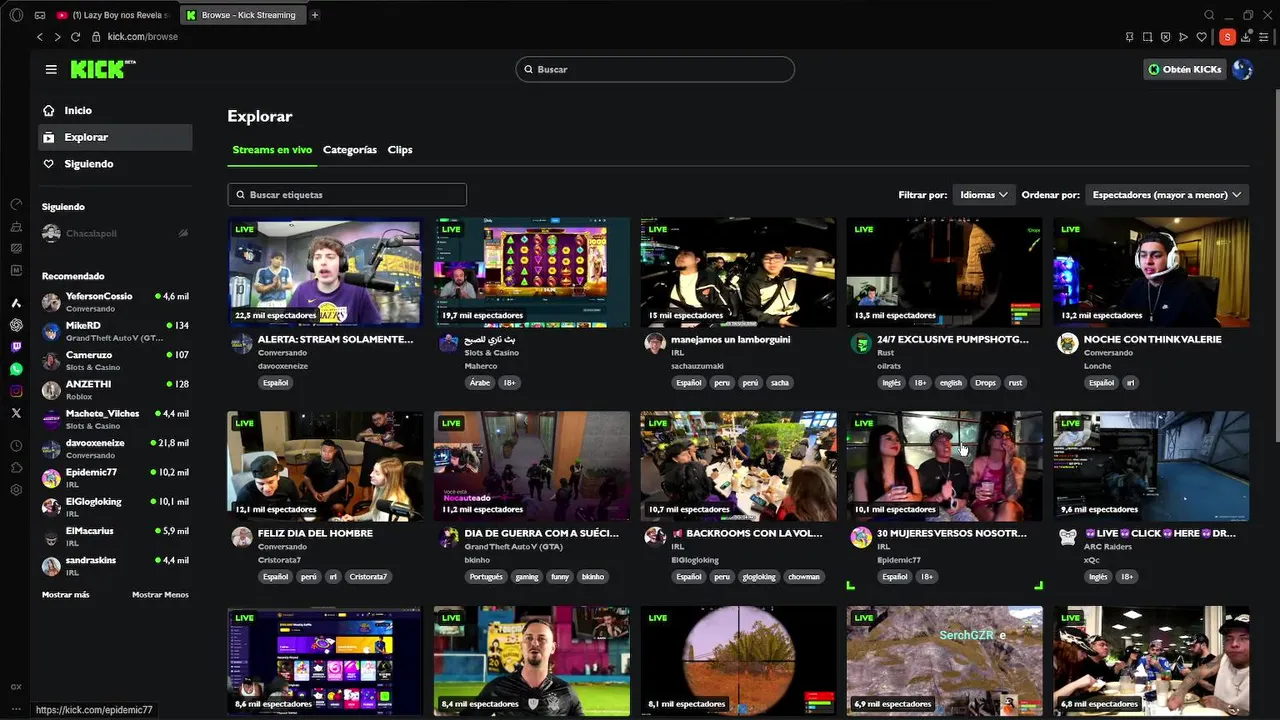Switch to the Categorías tab
The width and height of the screenshot is (1280, 720).
pos(350,150)
